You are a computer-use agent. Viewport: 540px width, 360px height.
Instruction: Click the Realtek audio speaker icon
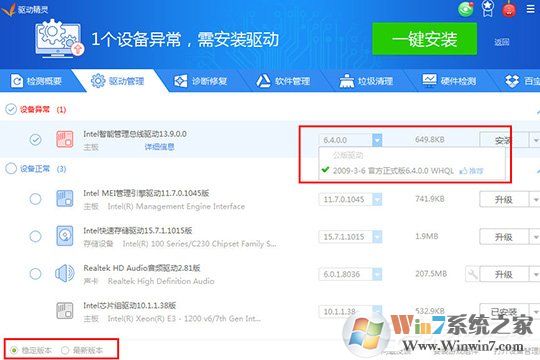(65, 274)
